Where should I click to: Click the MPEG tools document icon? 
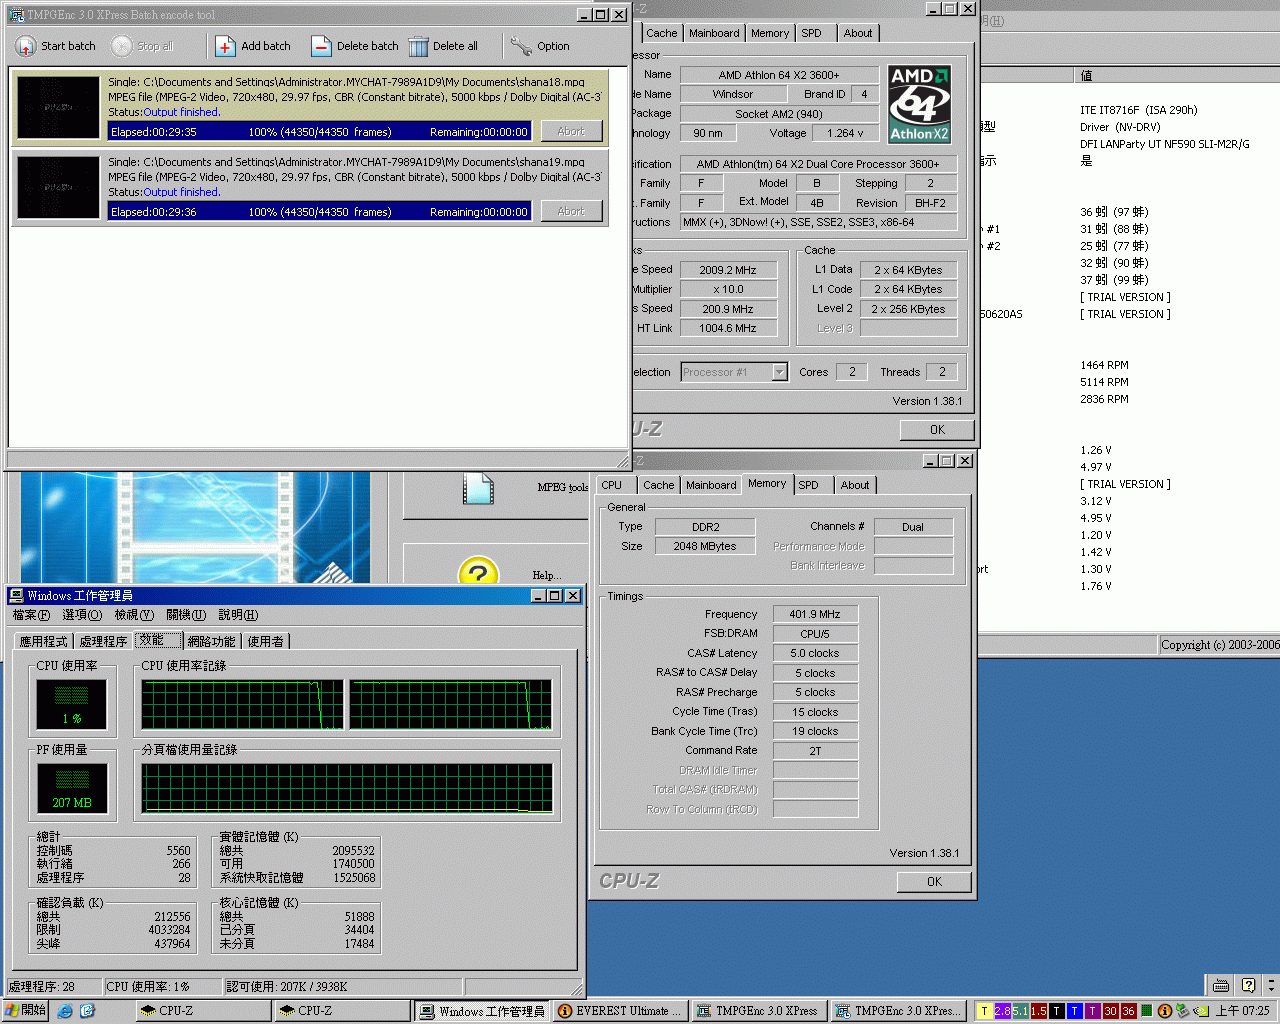[x=478, y=488]
